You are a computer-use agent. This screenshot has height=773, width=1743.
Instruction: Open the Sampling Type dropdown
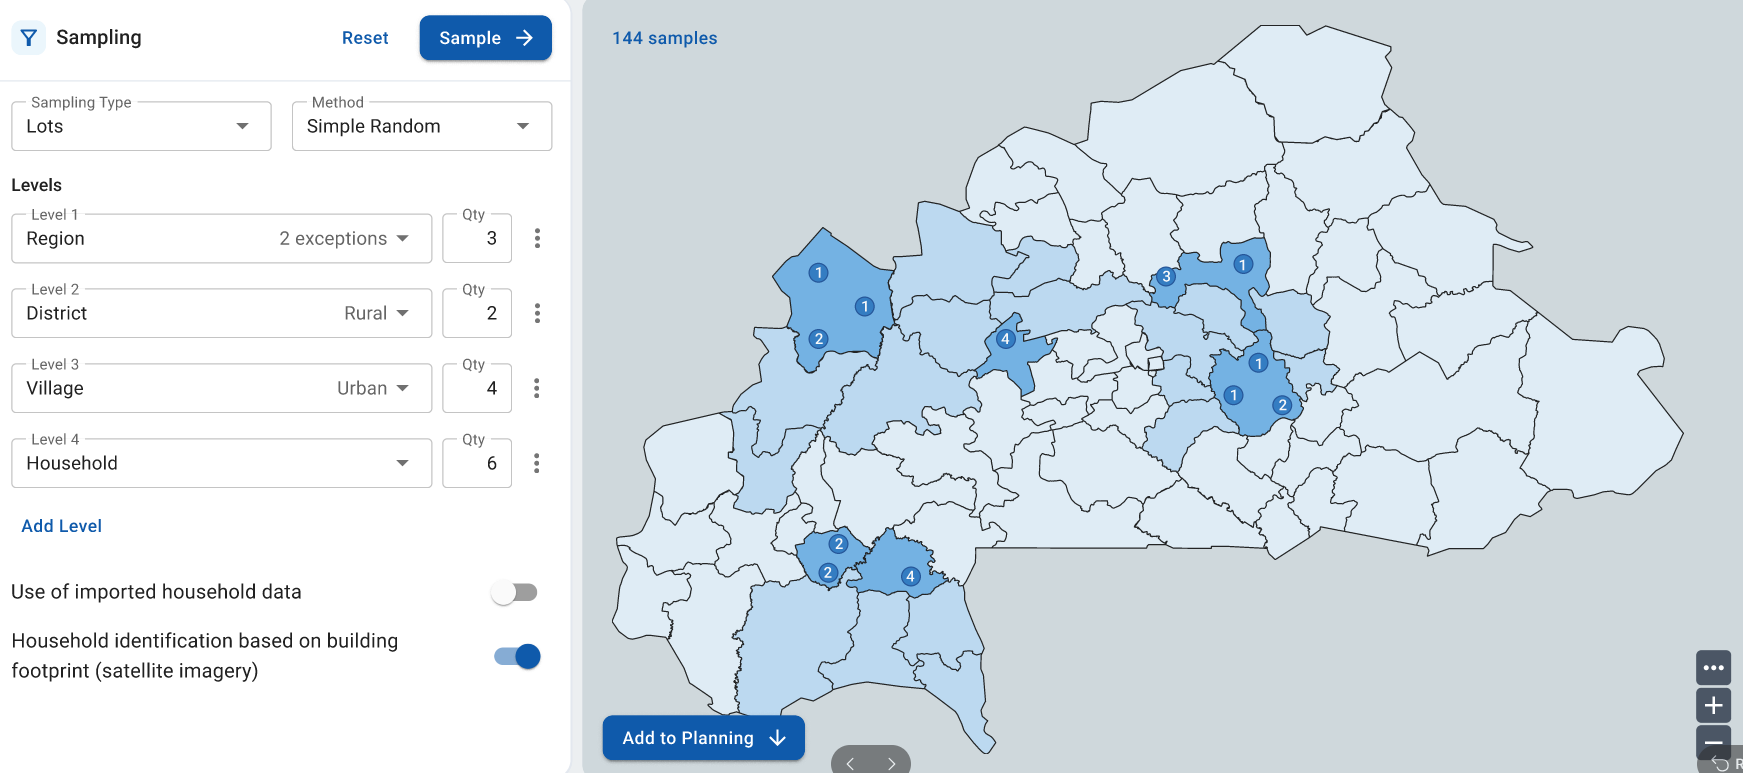141,127
